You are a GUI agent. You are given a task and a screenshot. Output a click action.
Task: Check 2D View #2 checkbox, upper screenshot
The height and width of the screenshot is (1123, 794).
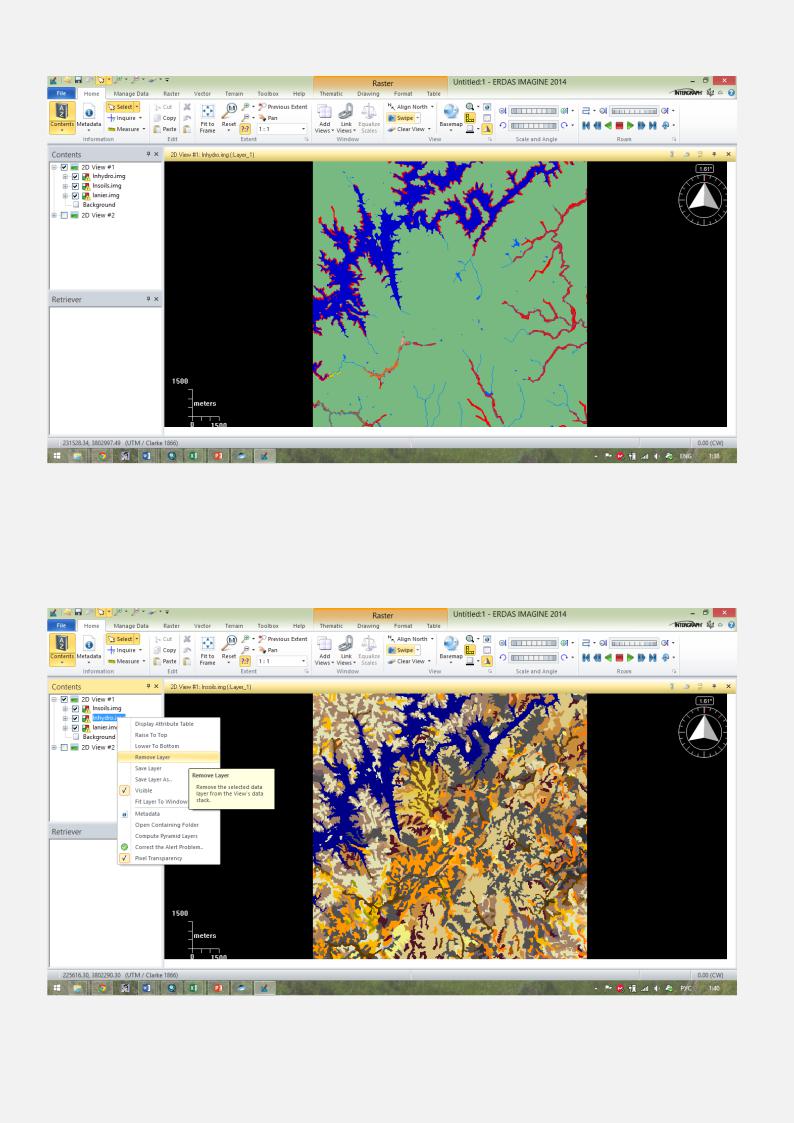coord(64,215)
